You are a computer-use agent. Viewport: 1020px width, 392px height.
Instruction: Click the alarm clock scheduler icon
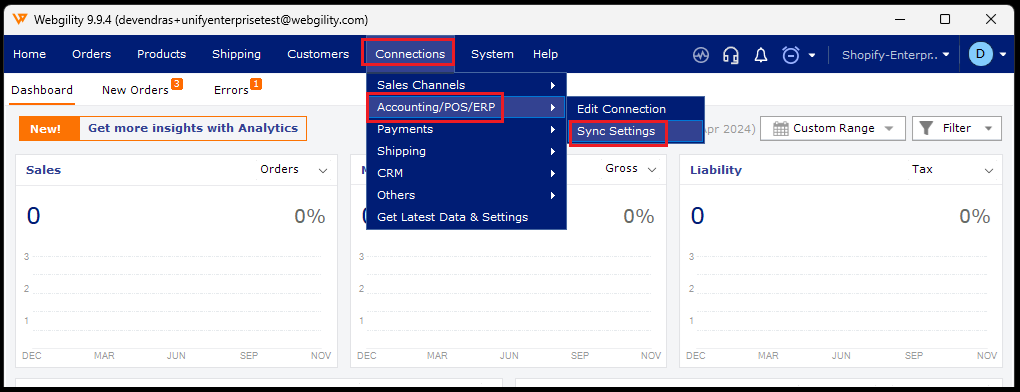coord(791,55)
